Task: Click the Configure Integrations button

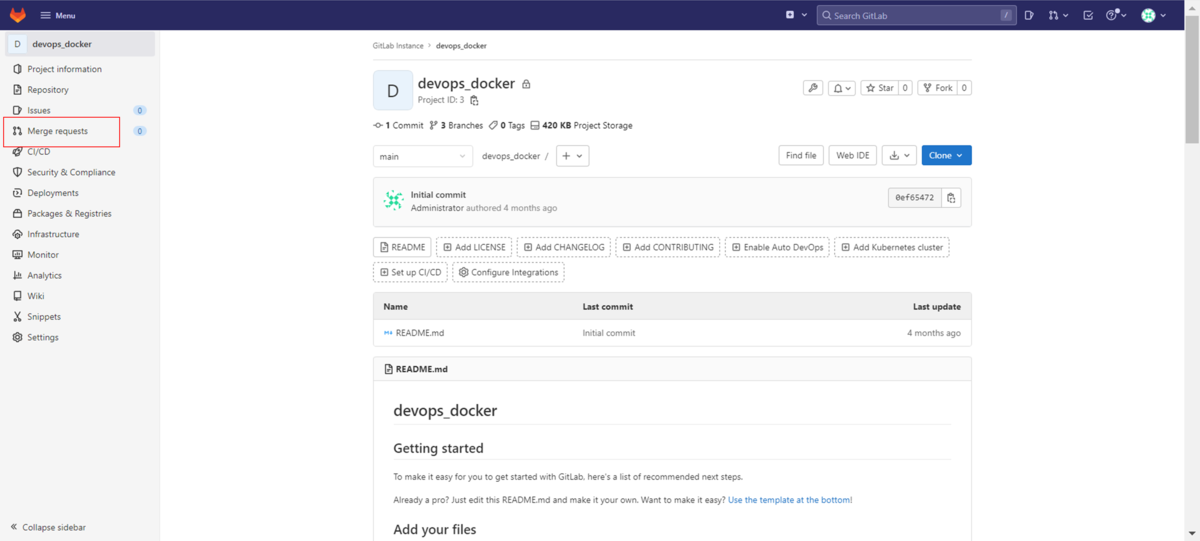Action: [508, 272]
